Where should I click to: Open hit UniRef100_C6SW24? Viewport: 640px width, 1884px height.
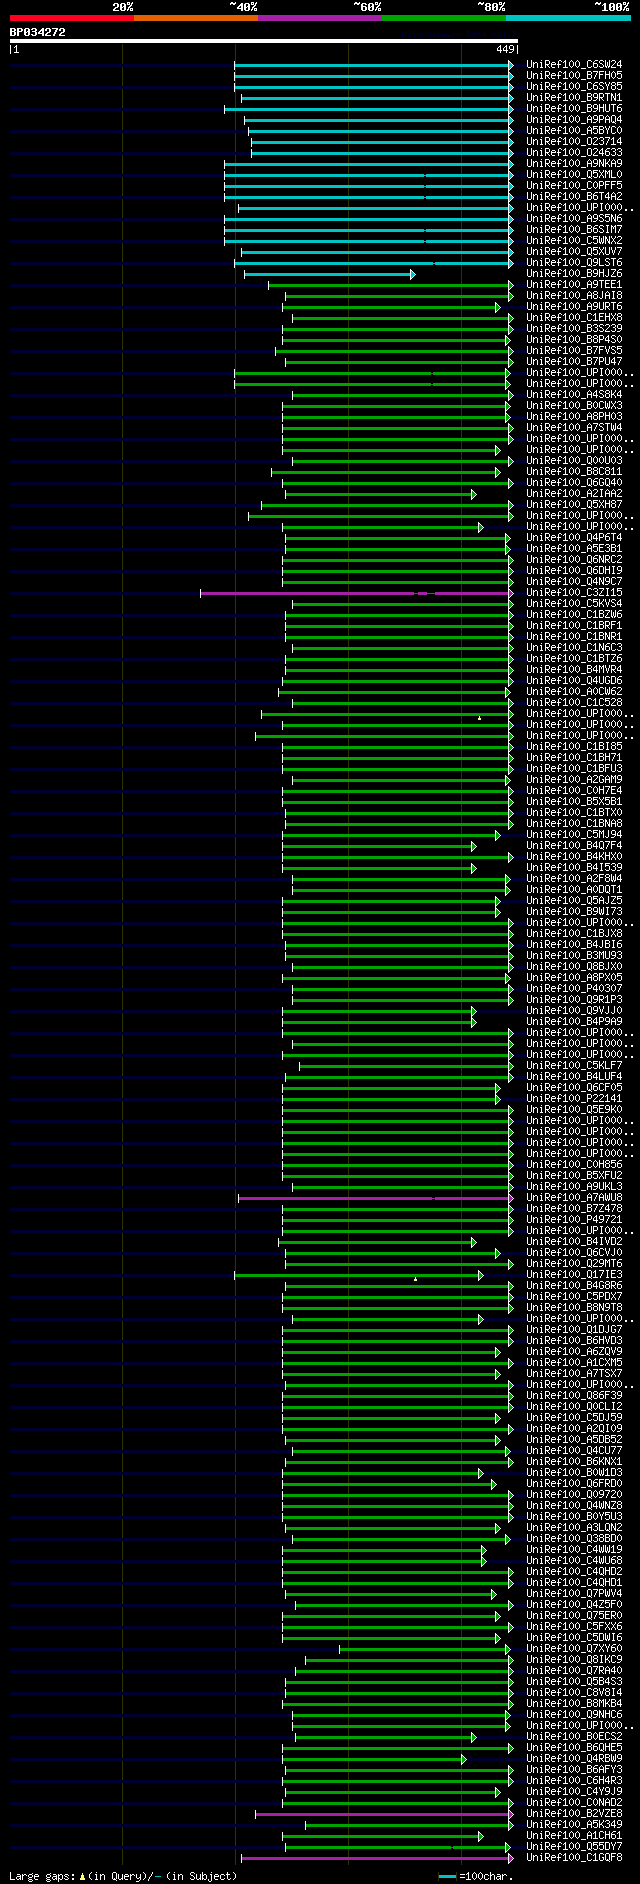coord(574,65)
